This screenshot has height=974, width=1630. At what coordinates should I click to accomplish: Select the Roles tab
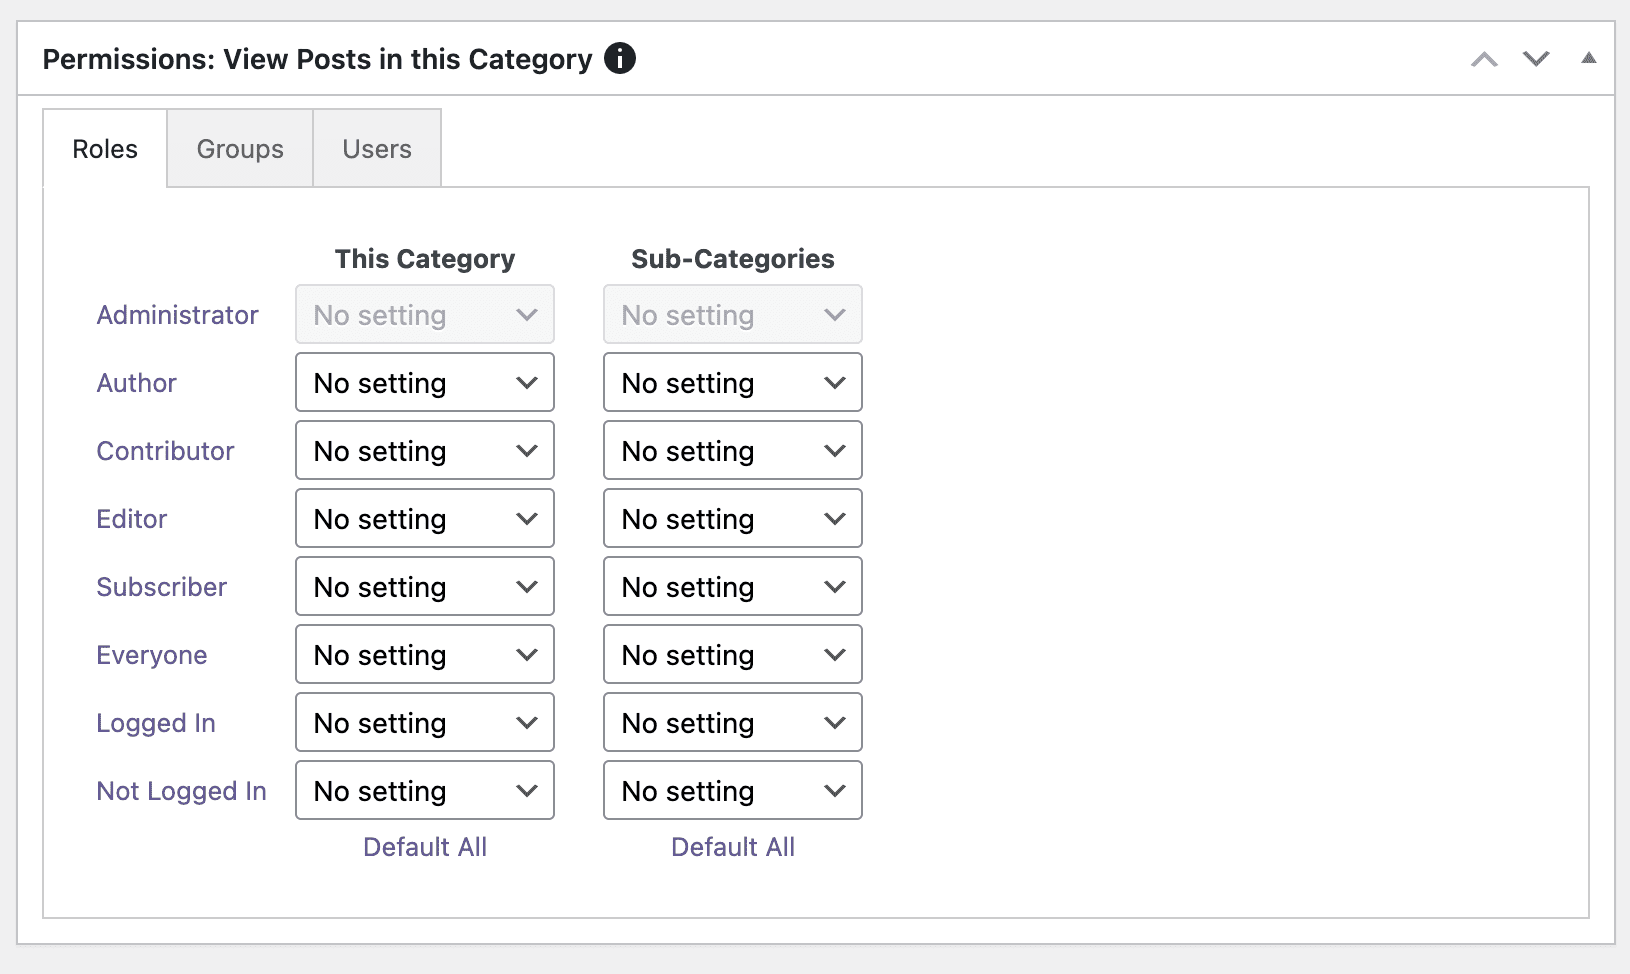pyautogui.click(x=104, y=148)
